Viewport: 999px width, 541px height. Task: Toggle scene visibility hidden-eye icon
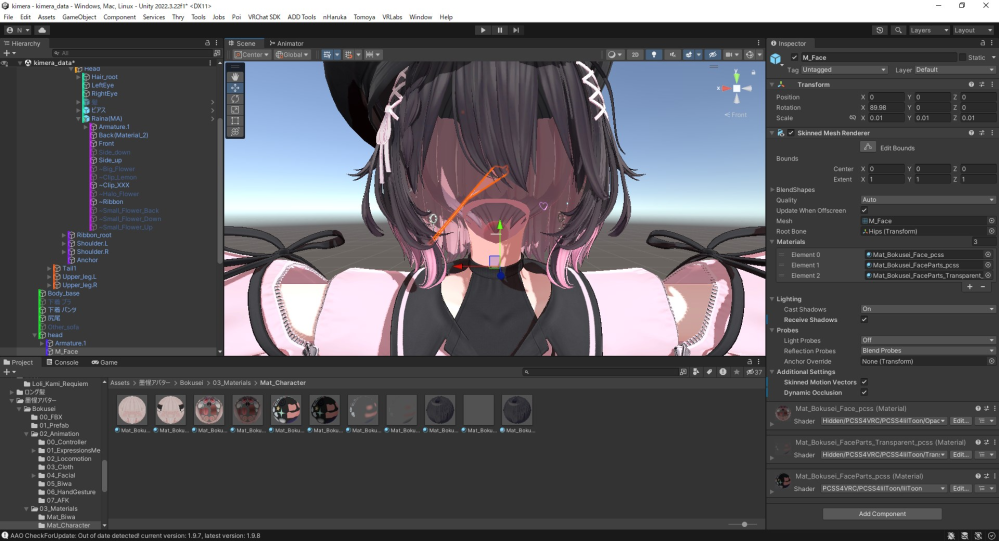click(x=712, y=55)
